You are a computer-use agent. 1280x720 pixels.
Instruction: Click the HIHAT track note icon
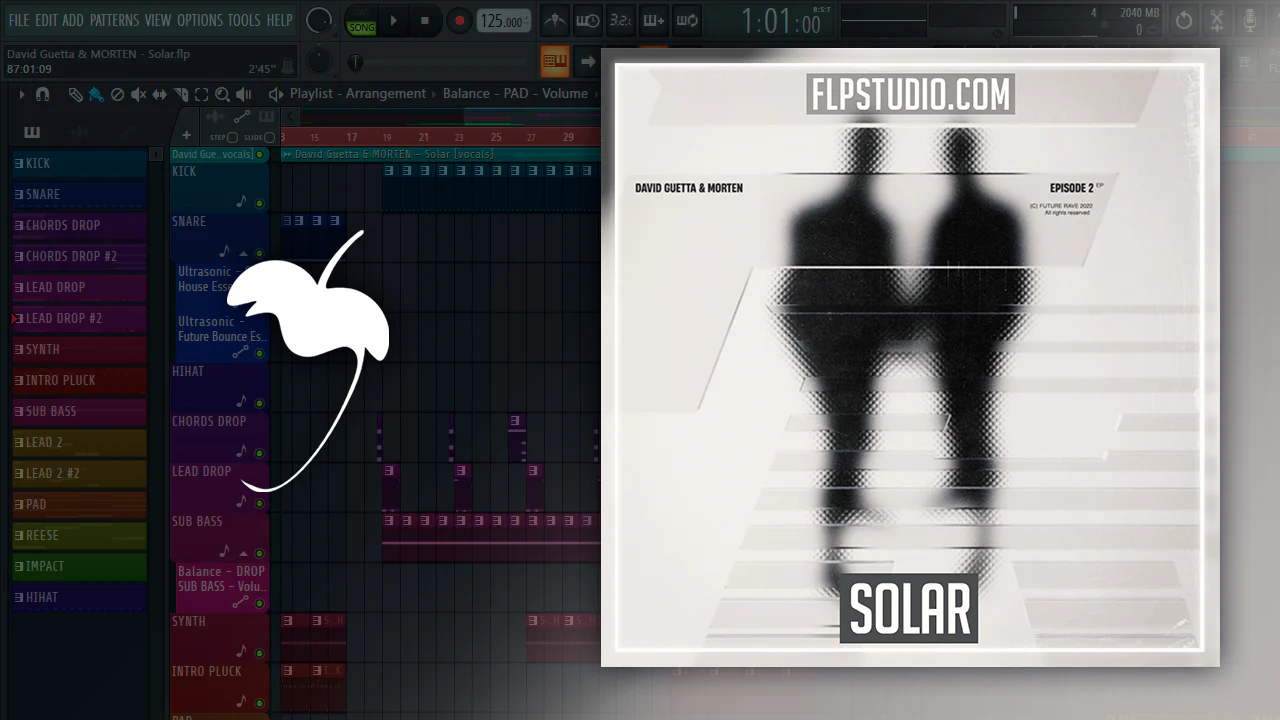(241, 402)
